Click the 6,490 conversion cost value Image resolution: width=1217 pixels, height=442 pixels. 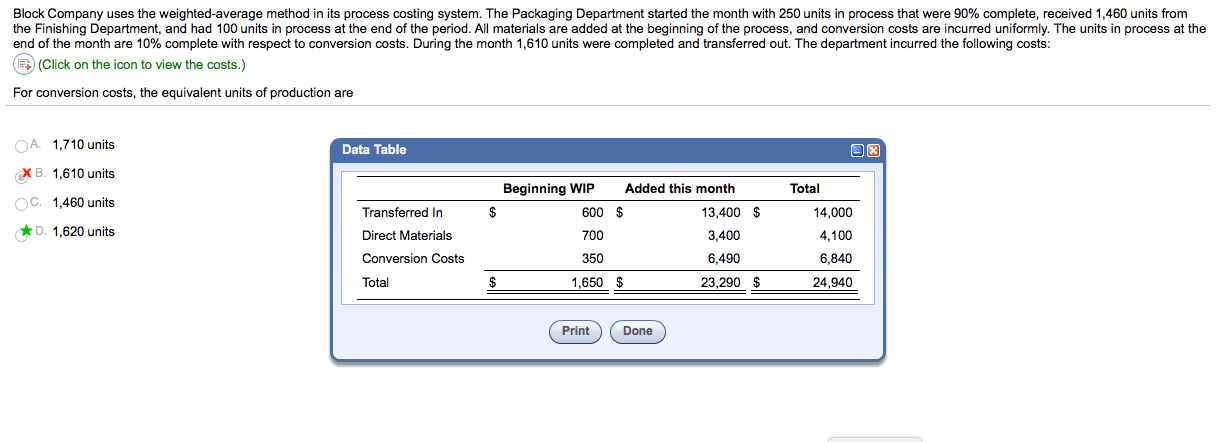(723, 259)
